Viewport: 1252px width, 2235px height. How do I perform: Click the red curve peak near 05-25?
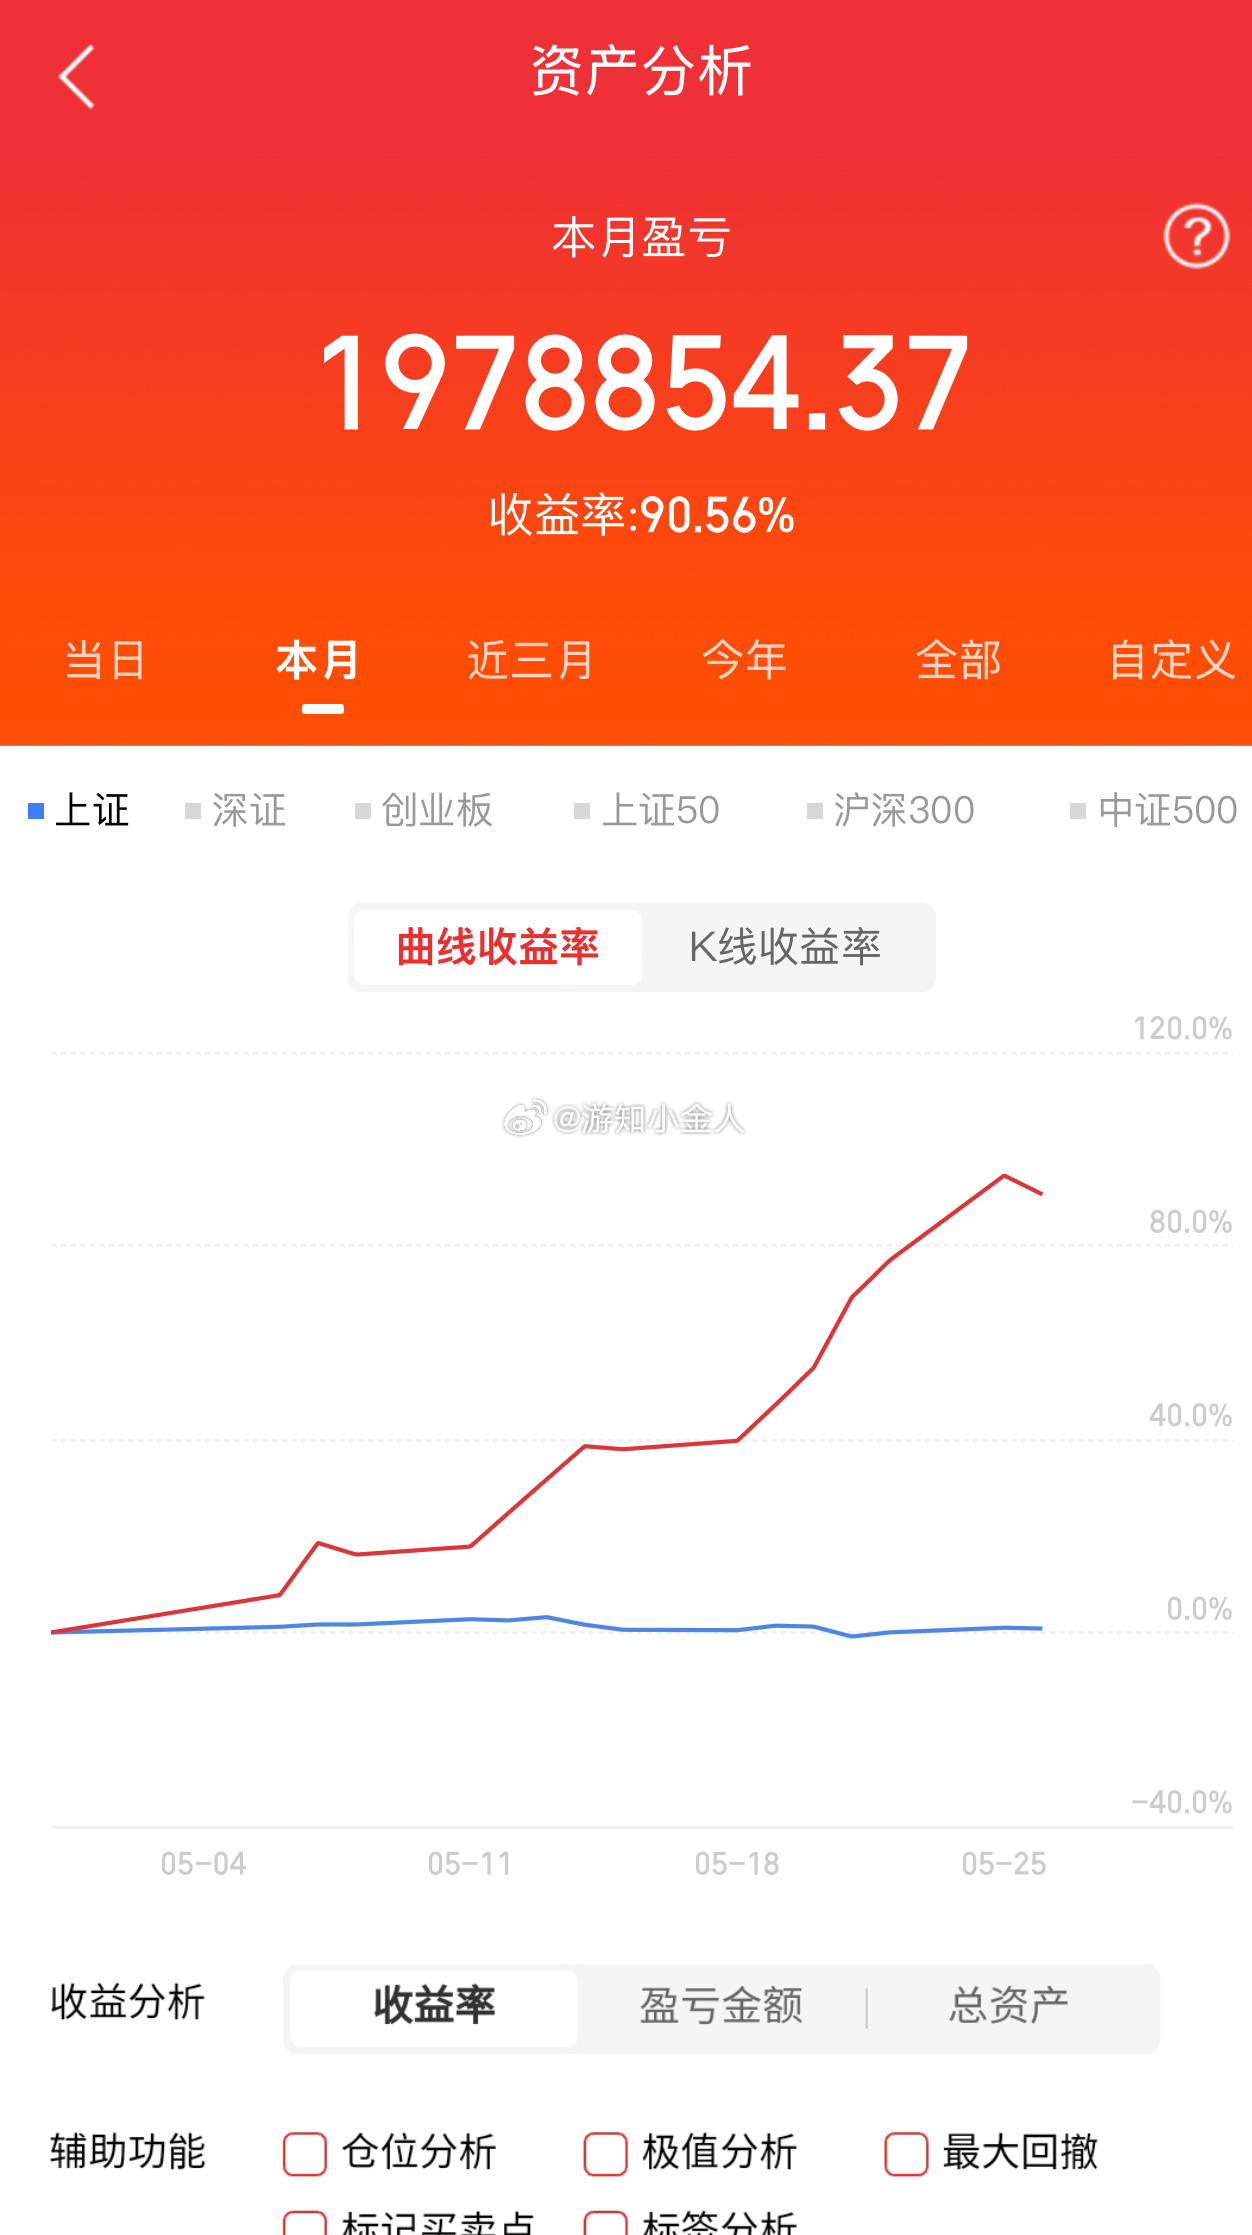tap(1004, 1176)
